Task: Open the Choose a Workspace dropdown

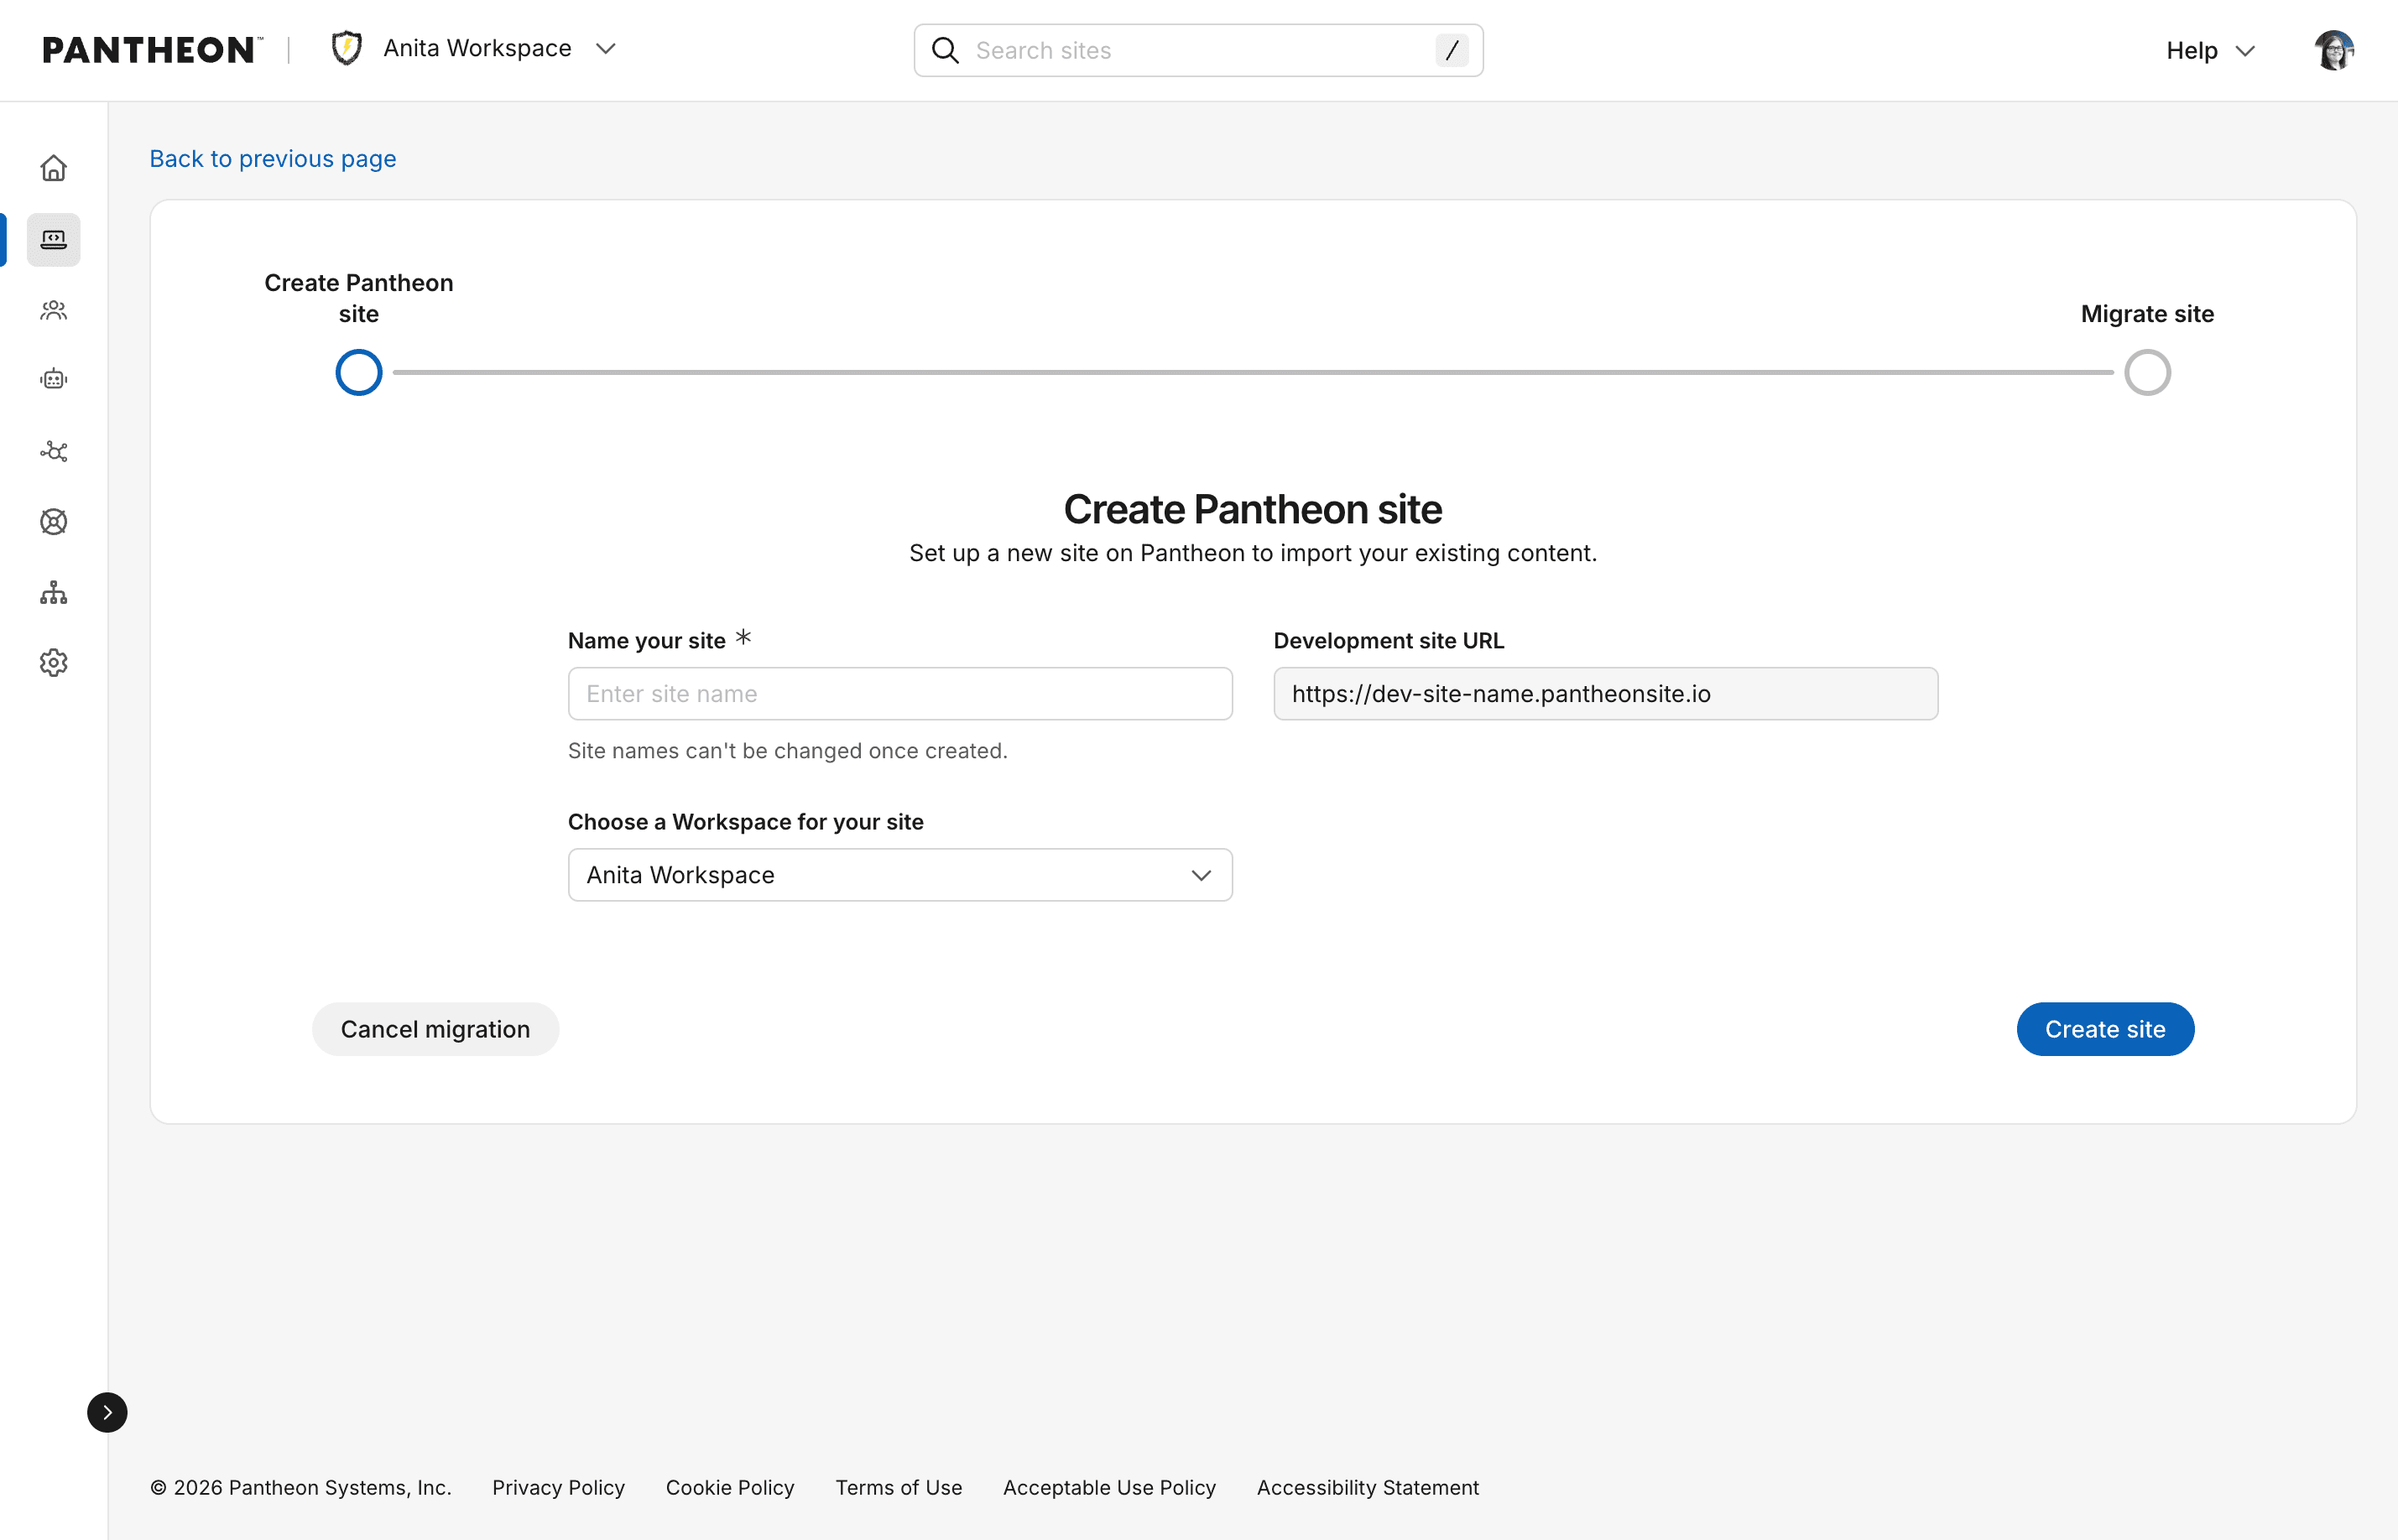Action: coord(900,875)
